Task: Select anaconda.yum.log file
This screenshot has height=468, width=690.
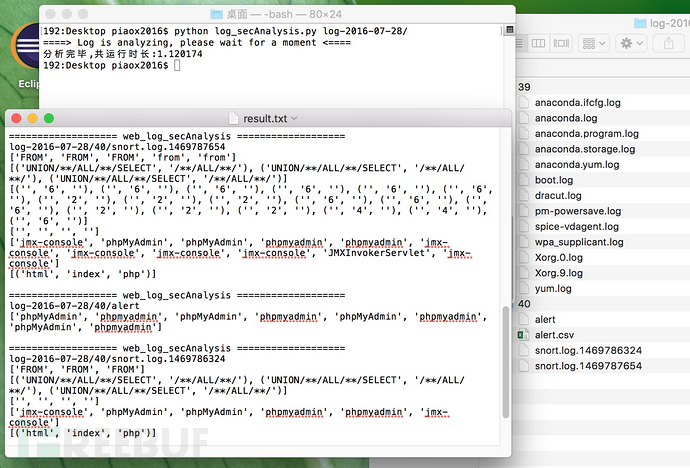Action: pos(577,165)
